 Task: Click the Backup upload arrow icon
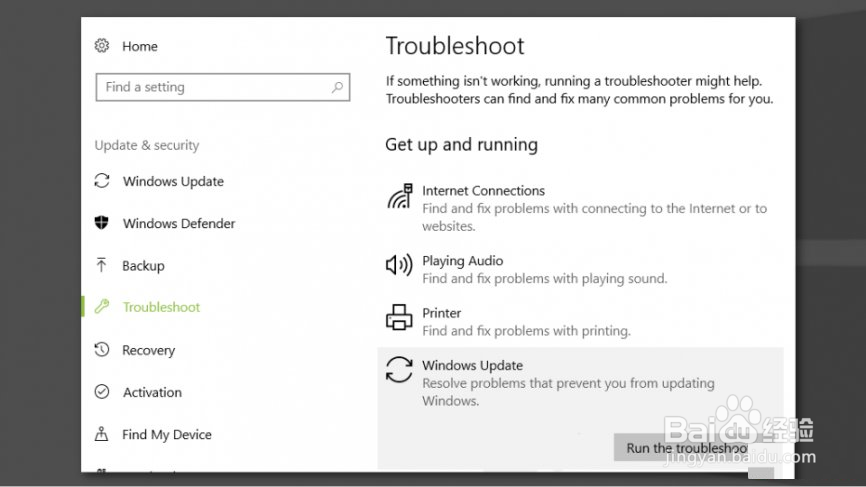click(x=102, y=265)
